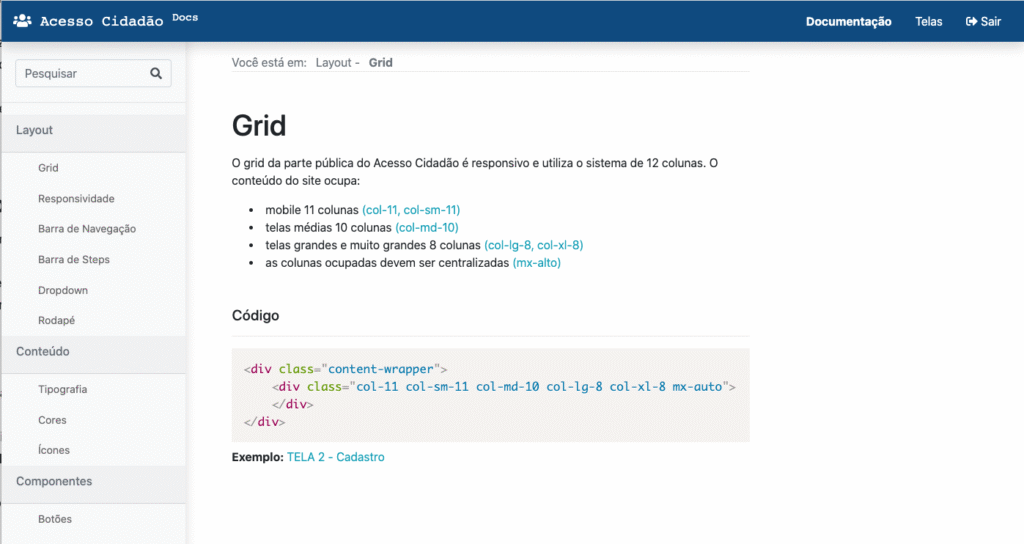Screen dimensions: 1024x544
Task: Open the TELA 2 - Cadastro example link
Action: click(x=335, y=457)
